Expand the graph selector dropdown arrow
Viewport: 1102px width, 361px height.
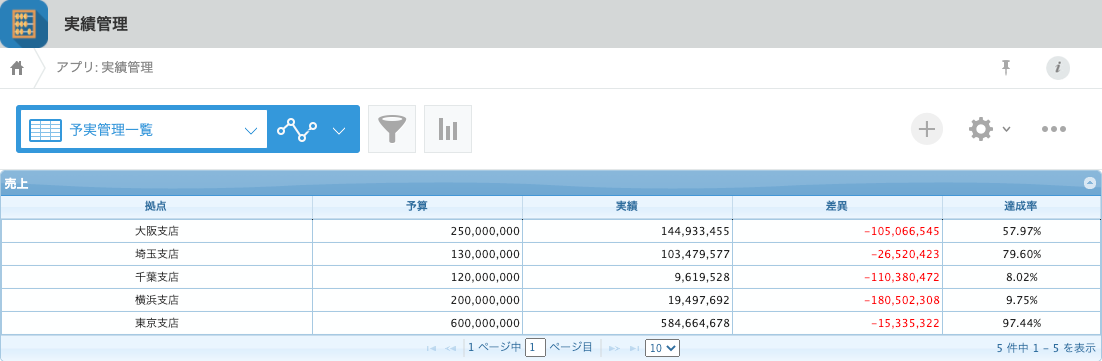[339, 131]
